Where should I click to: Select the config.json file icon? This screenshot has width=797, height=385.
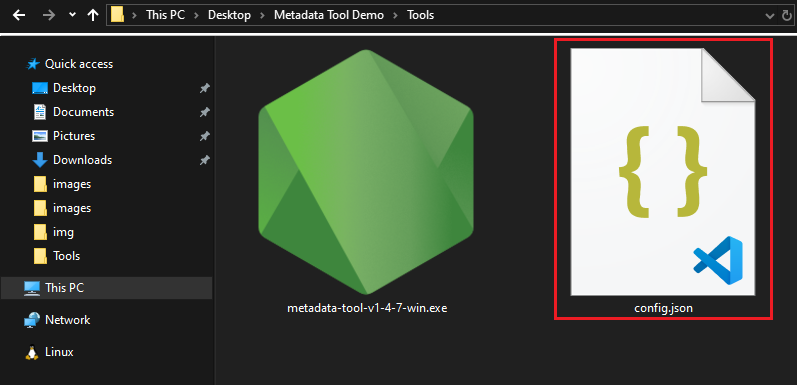(663, 172)
